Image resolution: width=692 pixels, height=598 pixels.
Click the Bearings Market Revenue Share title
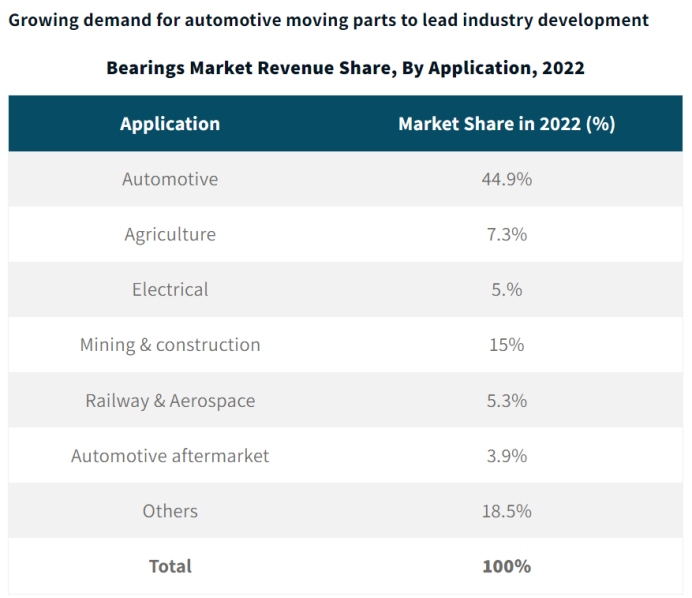click(346, 68)
